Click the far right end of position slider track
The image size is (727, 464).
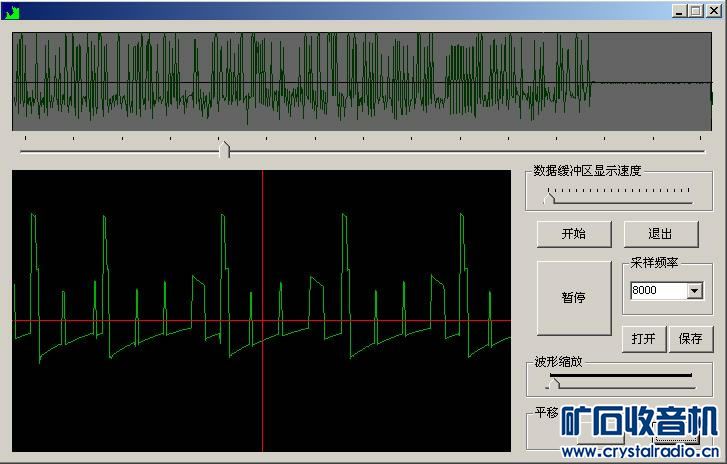701,151
